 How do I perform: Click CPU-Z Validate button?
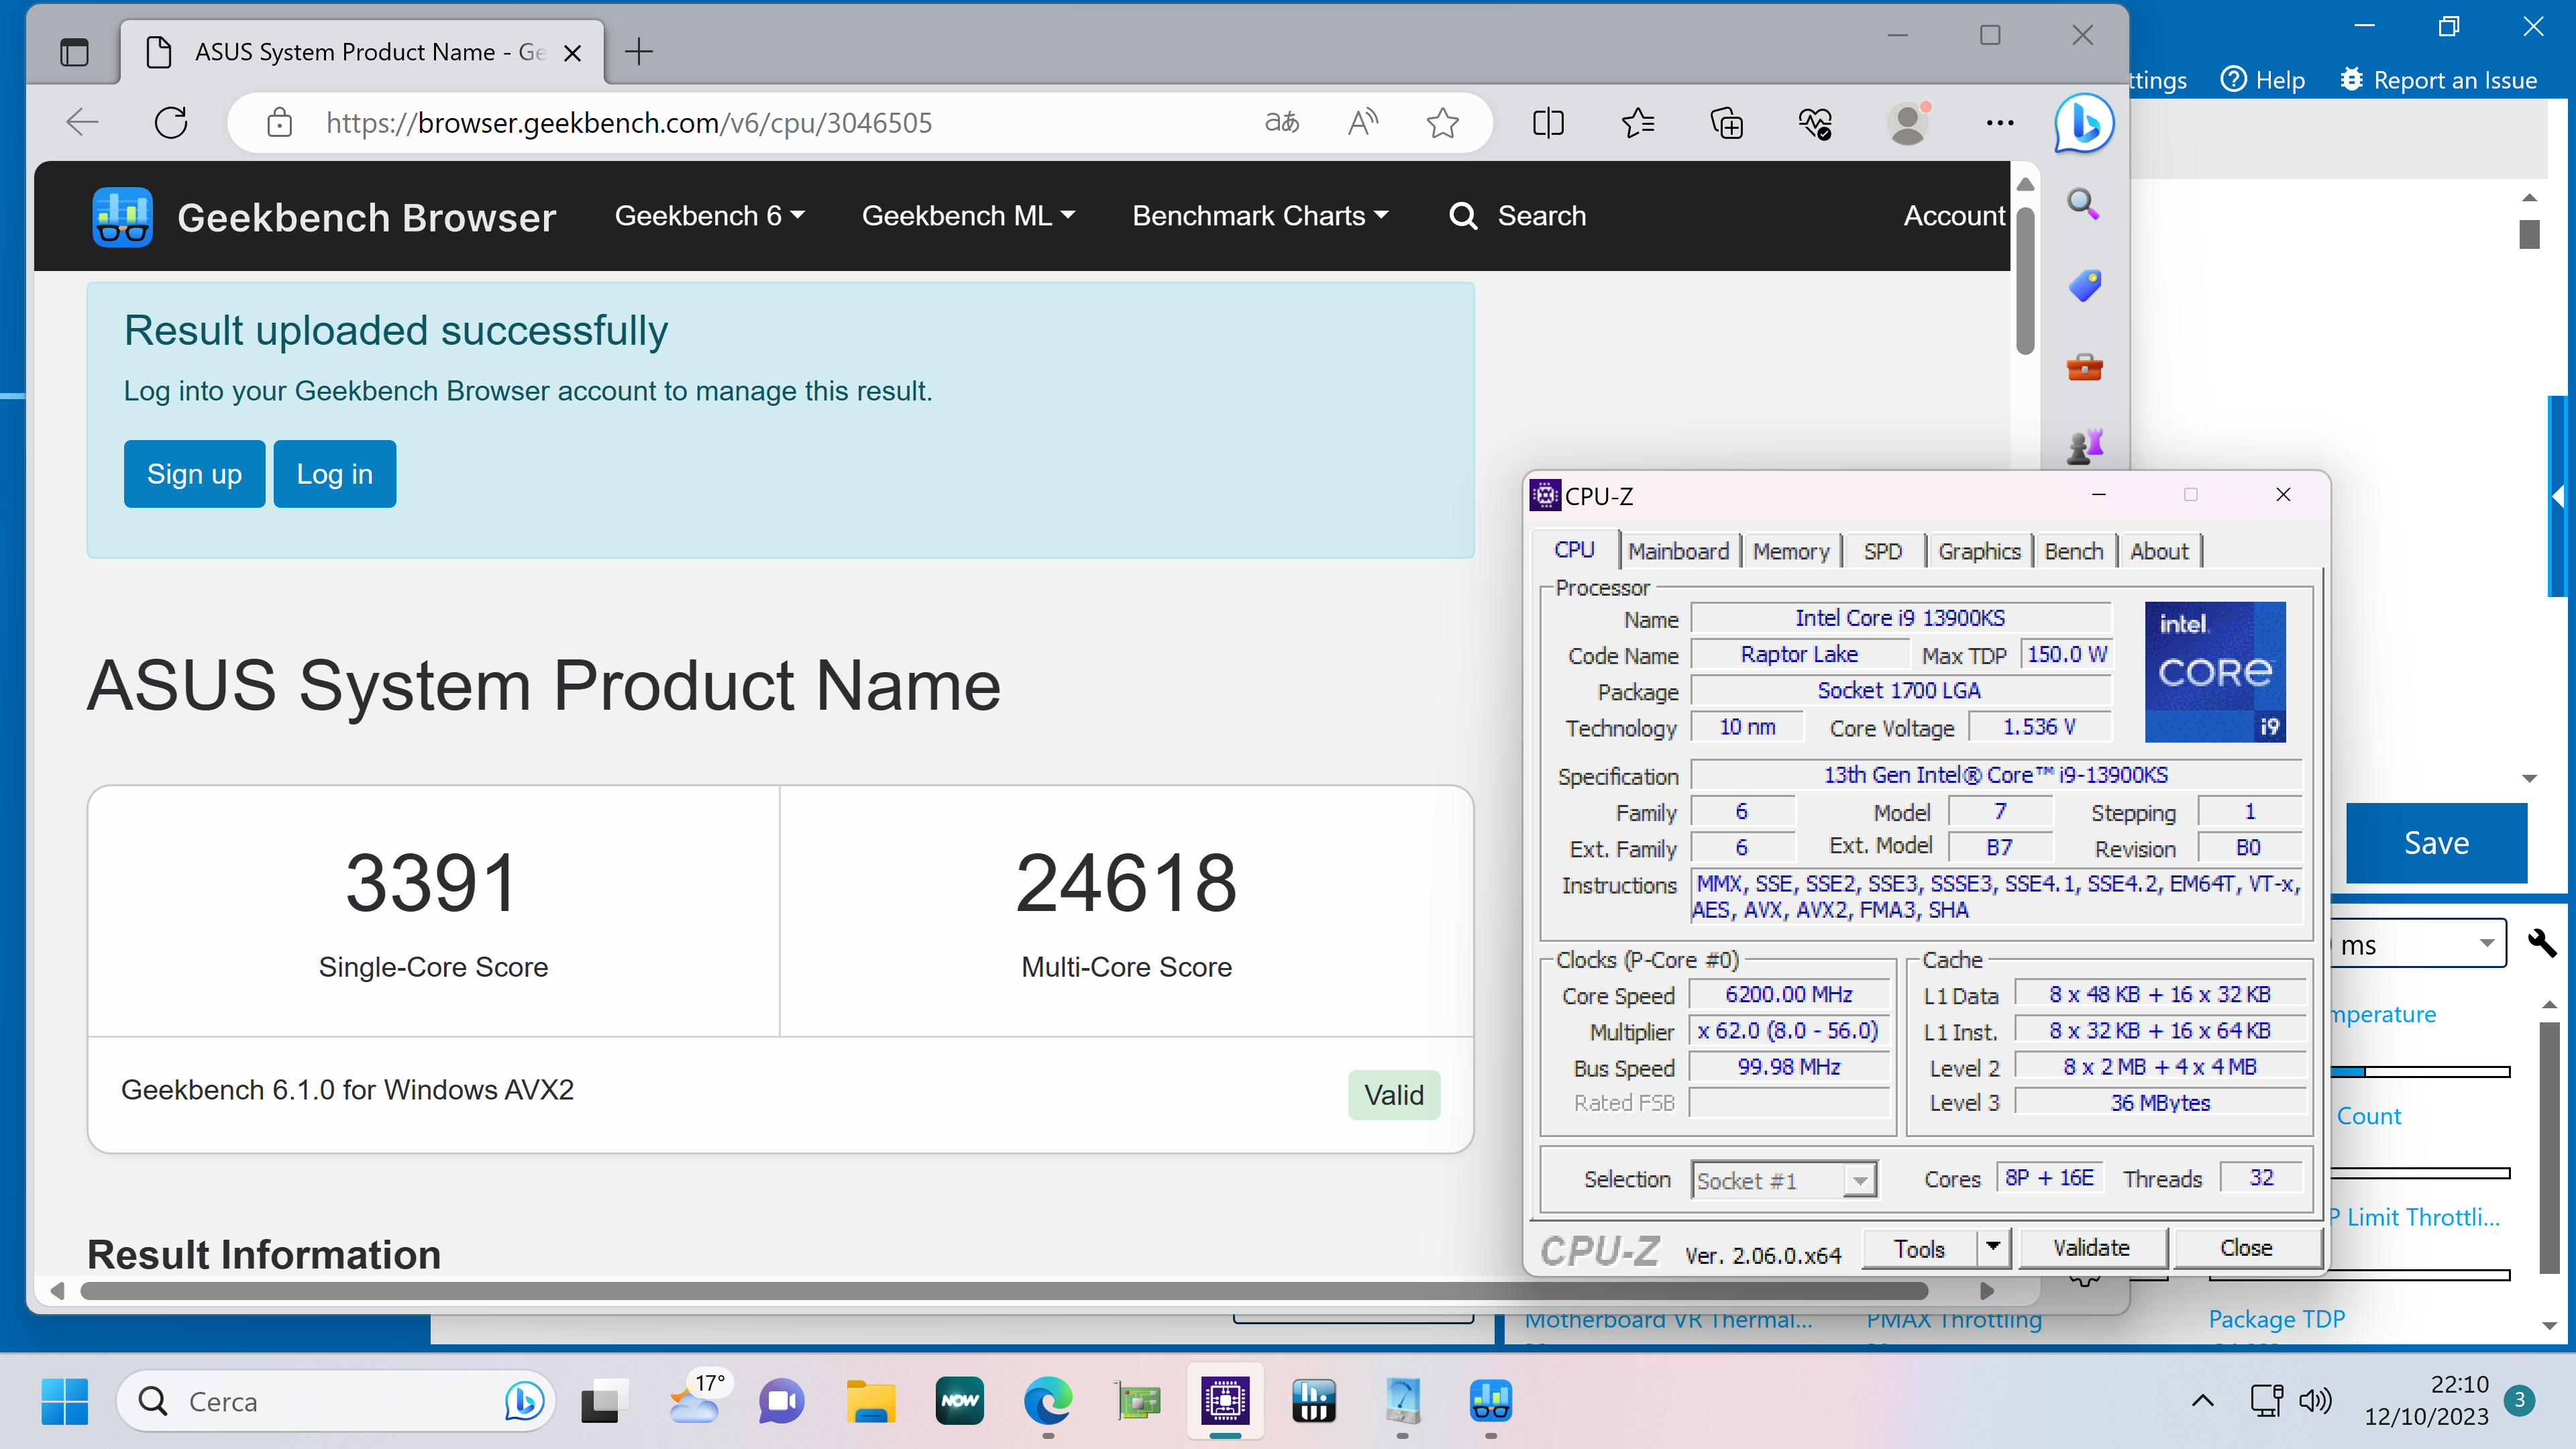tap(2092, 1247)
